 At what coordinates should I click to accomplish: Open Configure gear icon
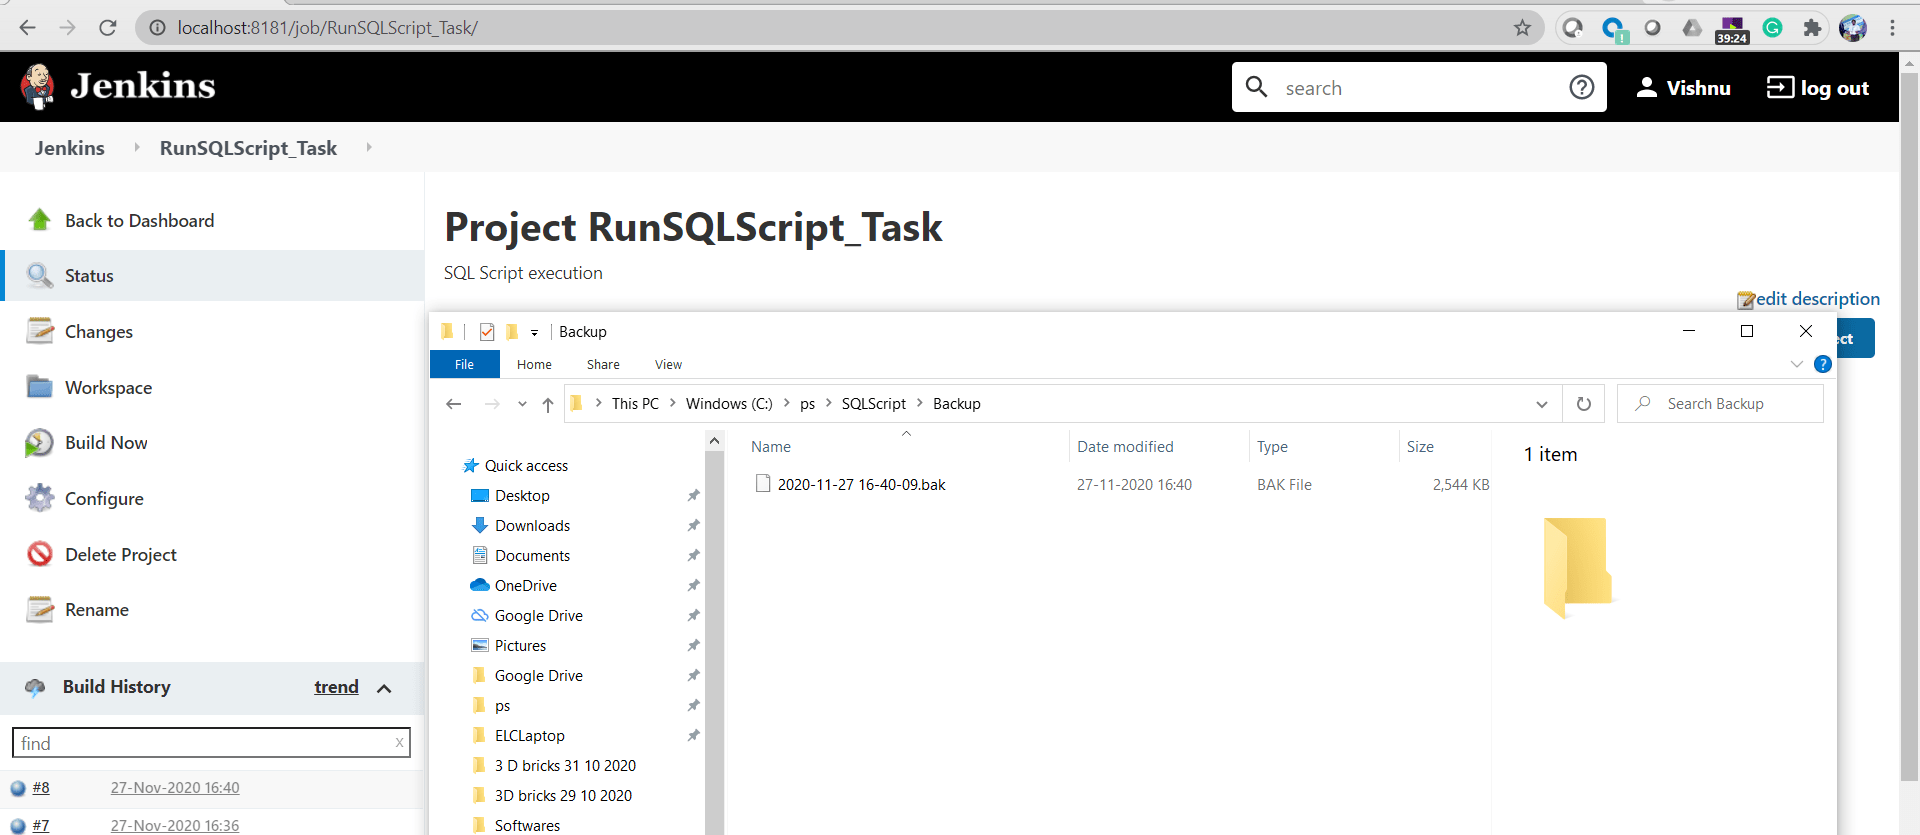39,498
